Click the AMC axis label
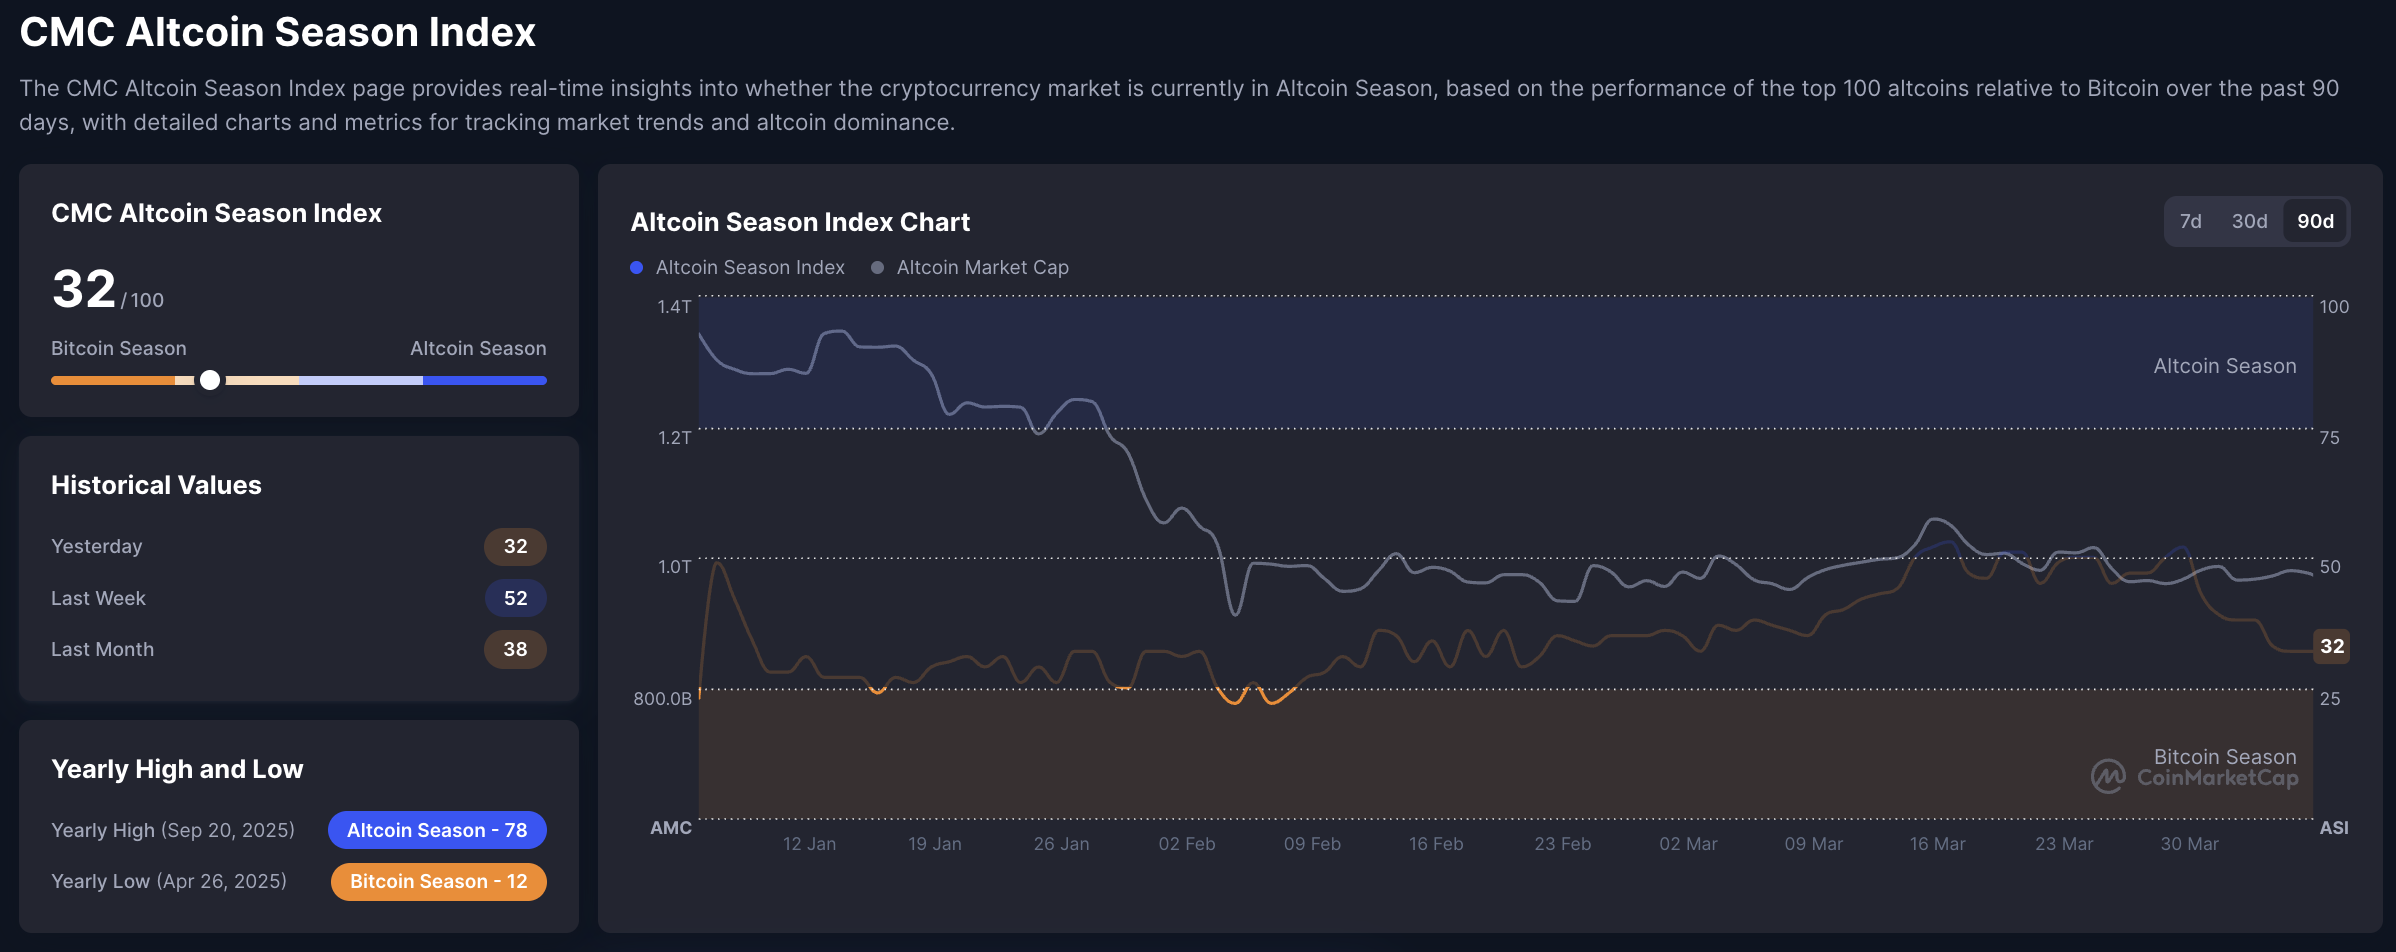This screenshot has height=952, width=2396. click(671, 827)
